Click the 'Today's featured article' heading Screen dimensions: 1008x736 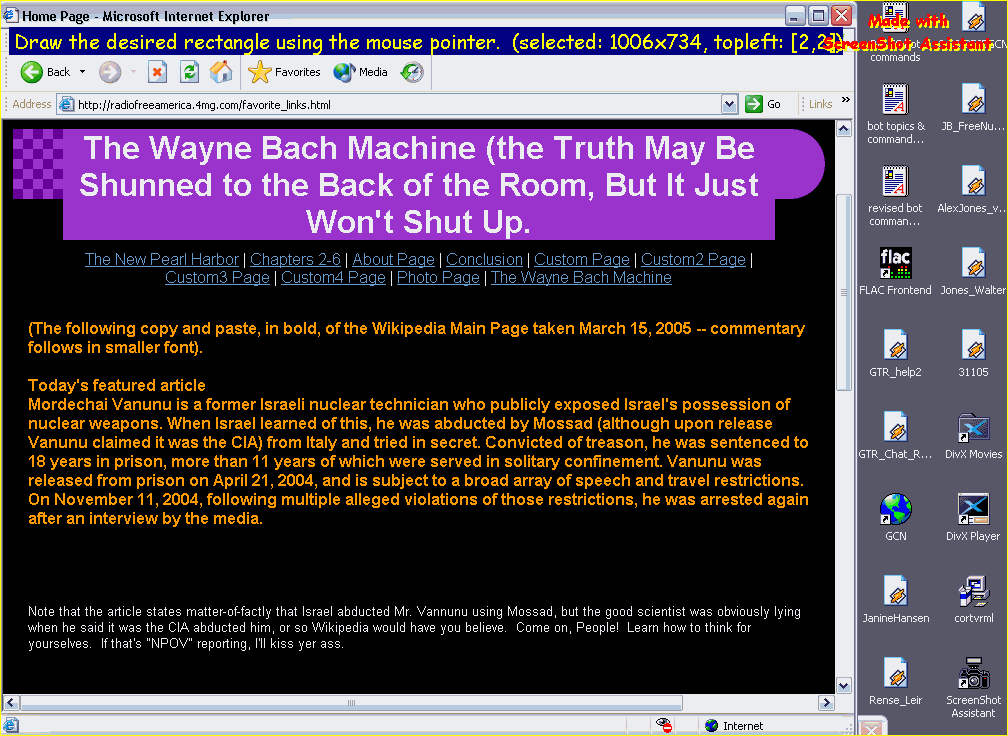pos(116,385)
